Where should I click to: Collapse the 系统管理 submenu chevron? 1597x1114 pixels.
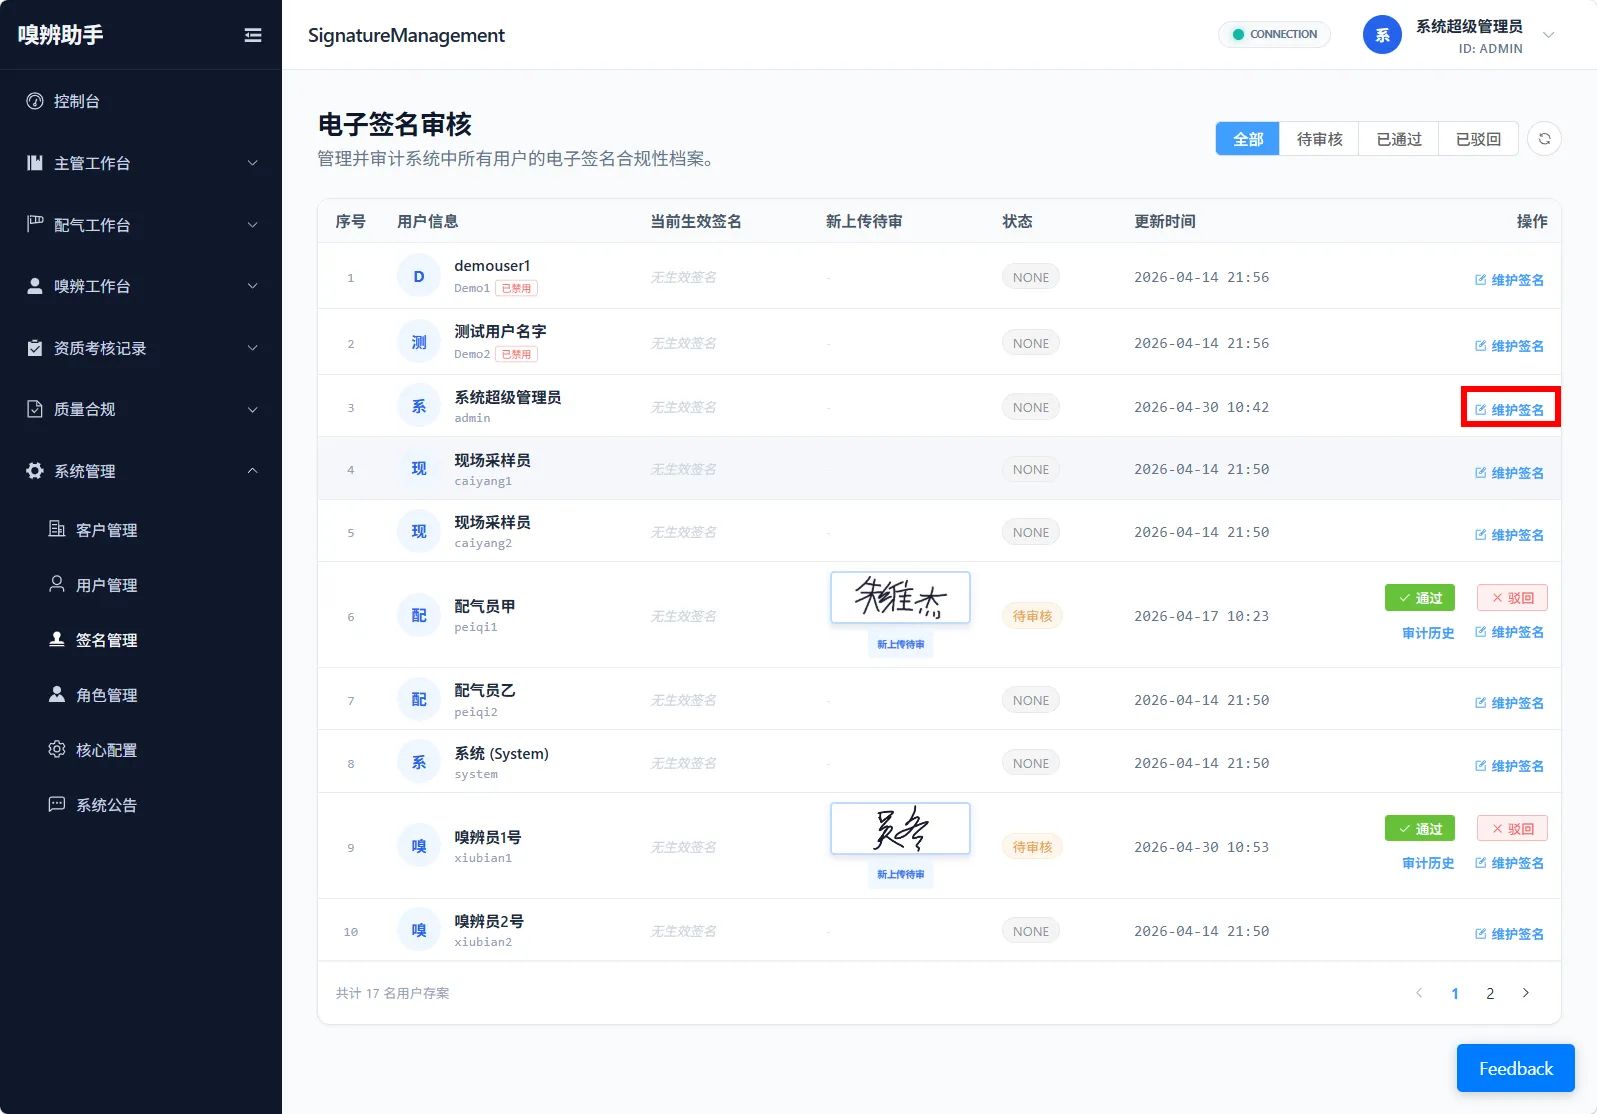click(252, 471)
